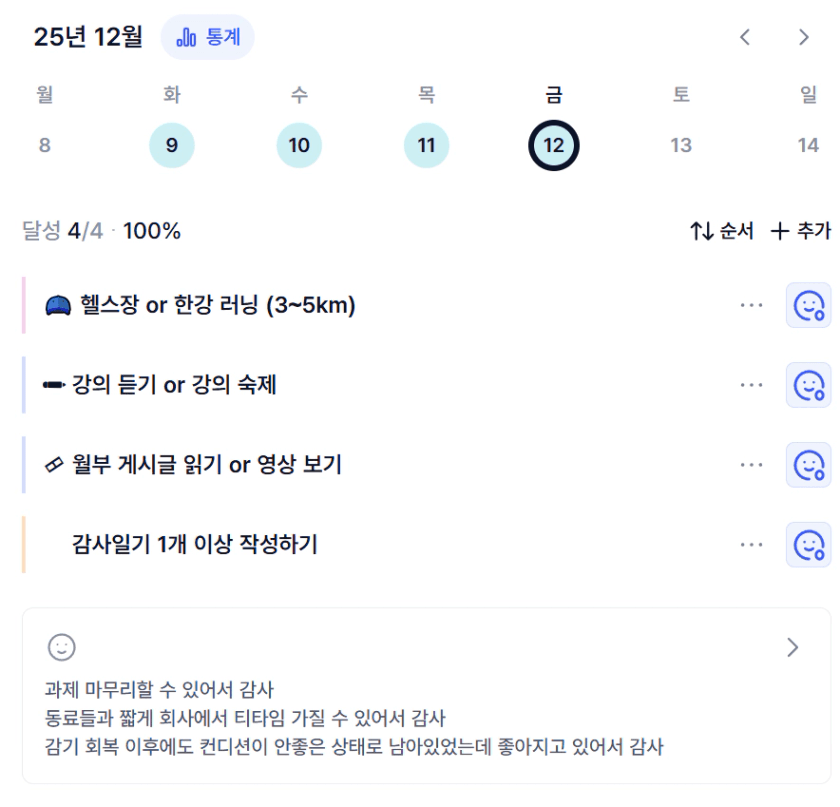The image size is (840, 807).
Task: Open more options for 월부 게시글 읽기
Action: coord(752,465)
